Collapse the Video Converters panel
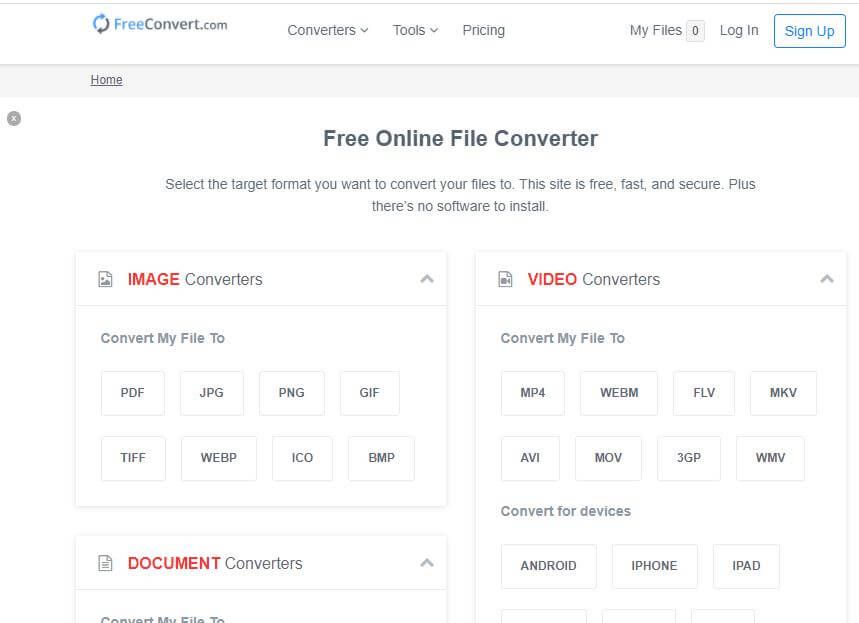The image size is (859, 623). coord(826,279)
